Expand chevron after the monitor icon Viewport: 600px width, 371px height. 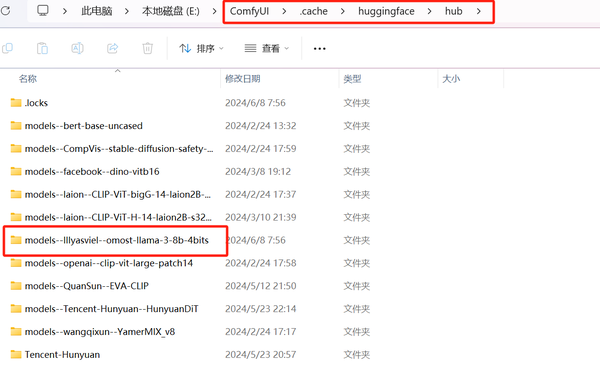click(x=65, y=11)
